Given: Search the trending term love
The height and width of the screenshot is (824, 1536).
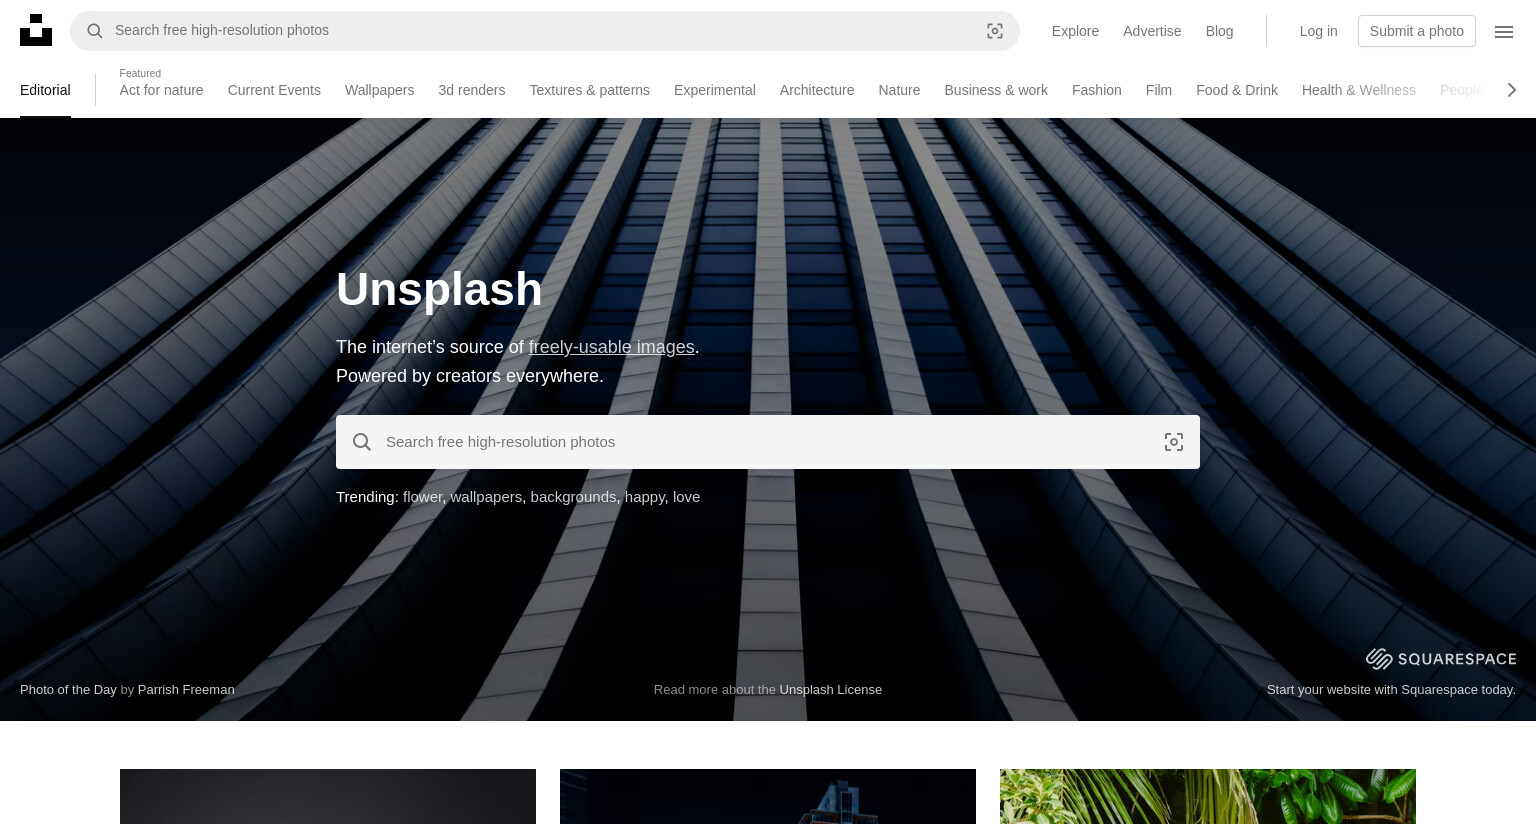Looking at the screenshot, I should pyautogui.click(x=686, y=497).
